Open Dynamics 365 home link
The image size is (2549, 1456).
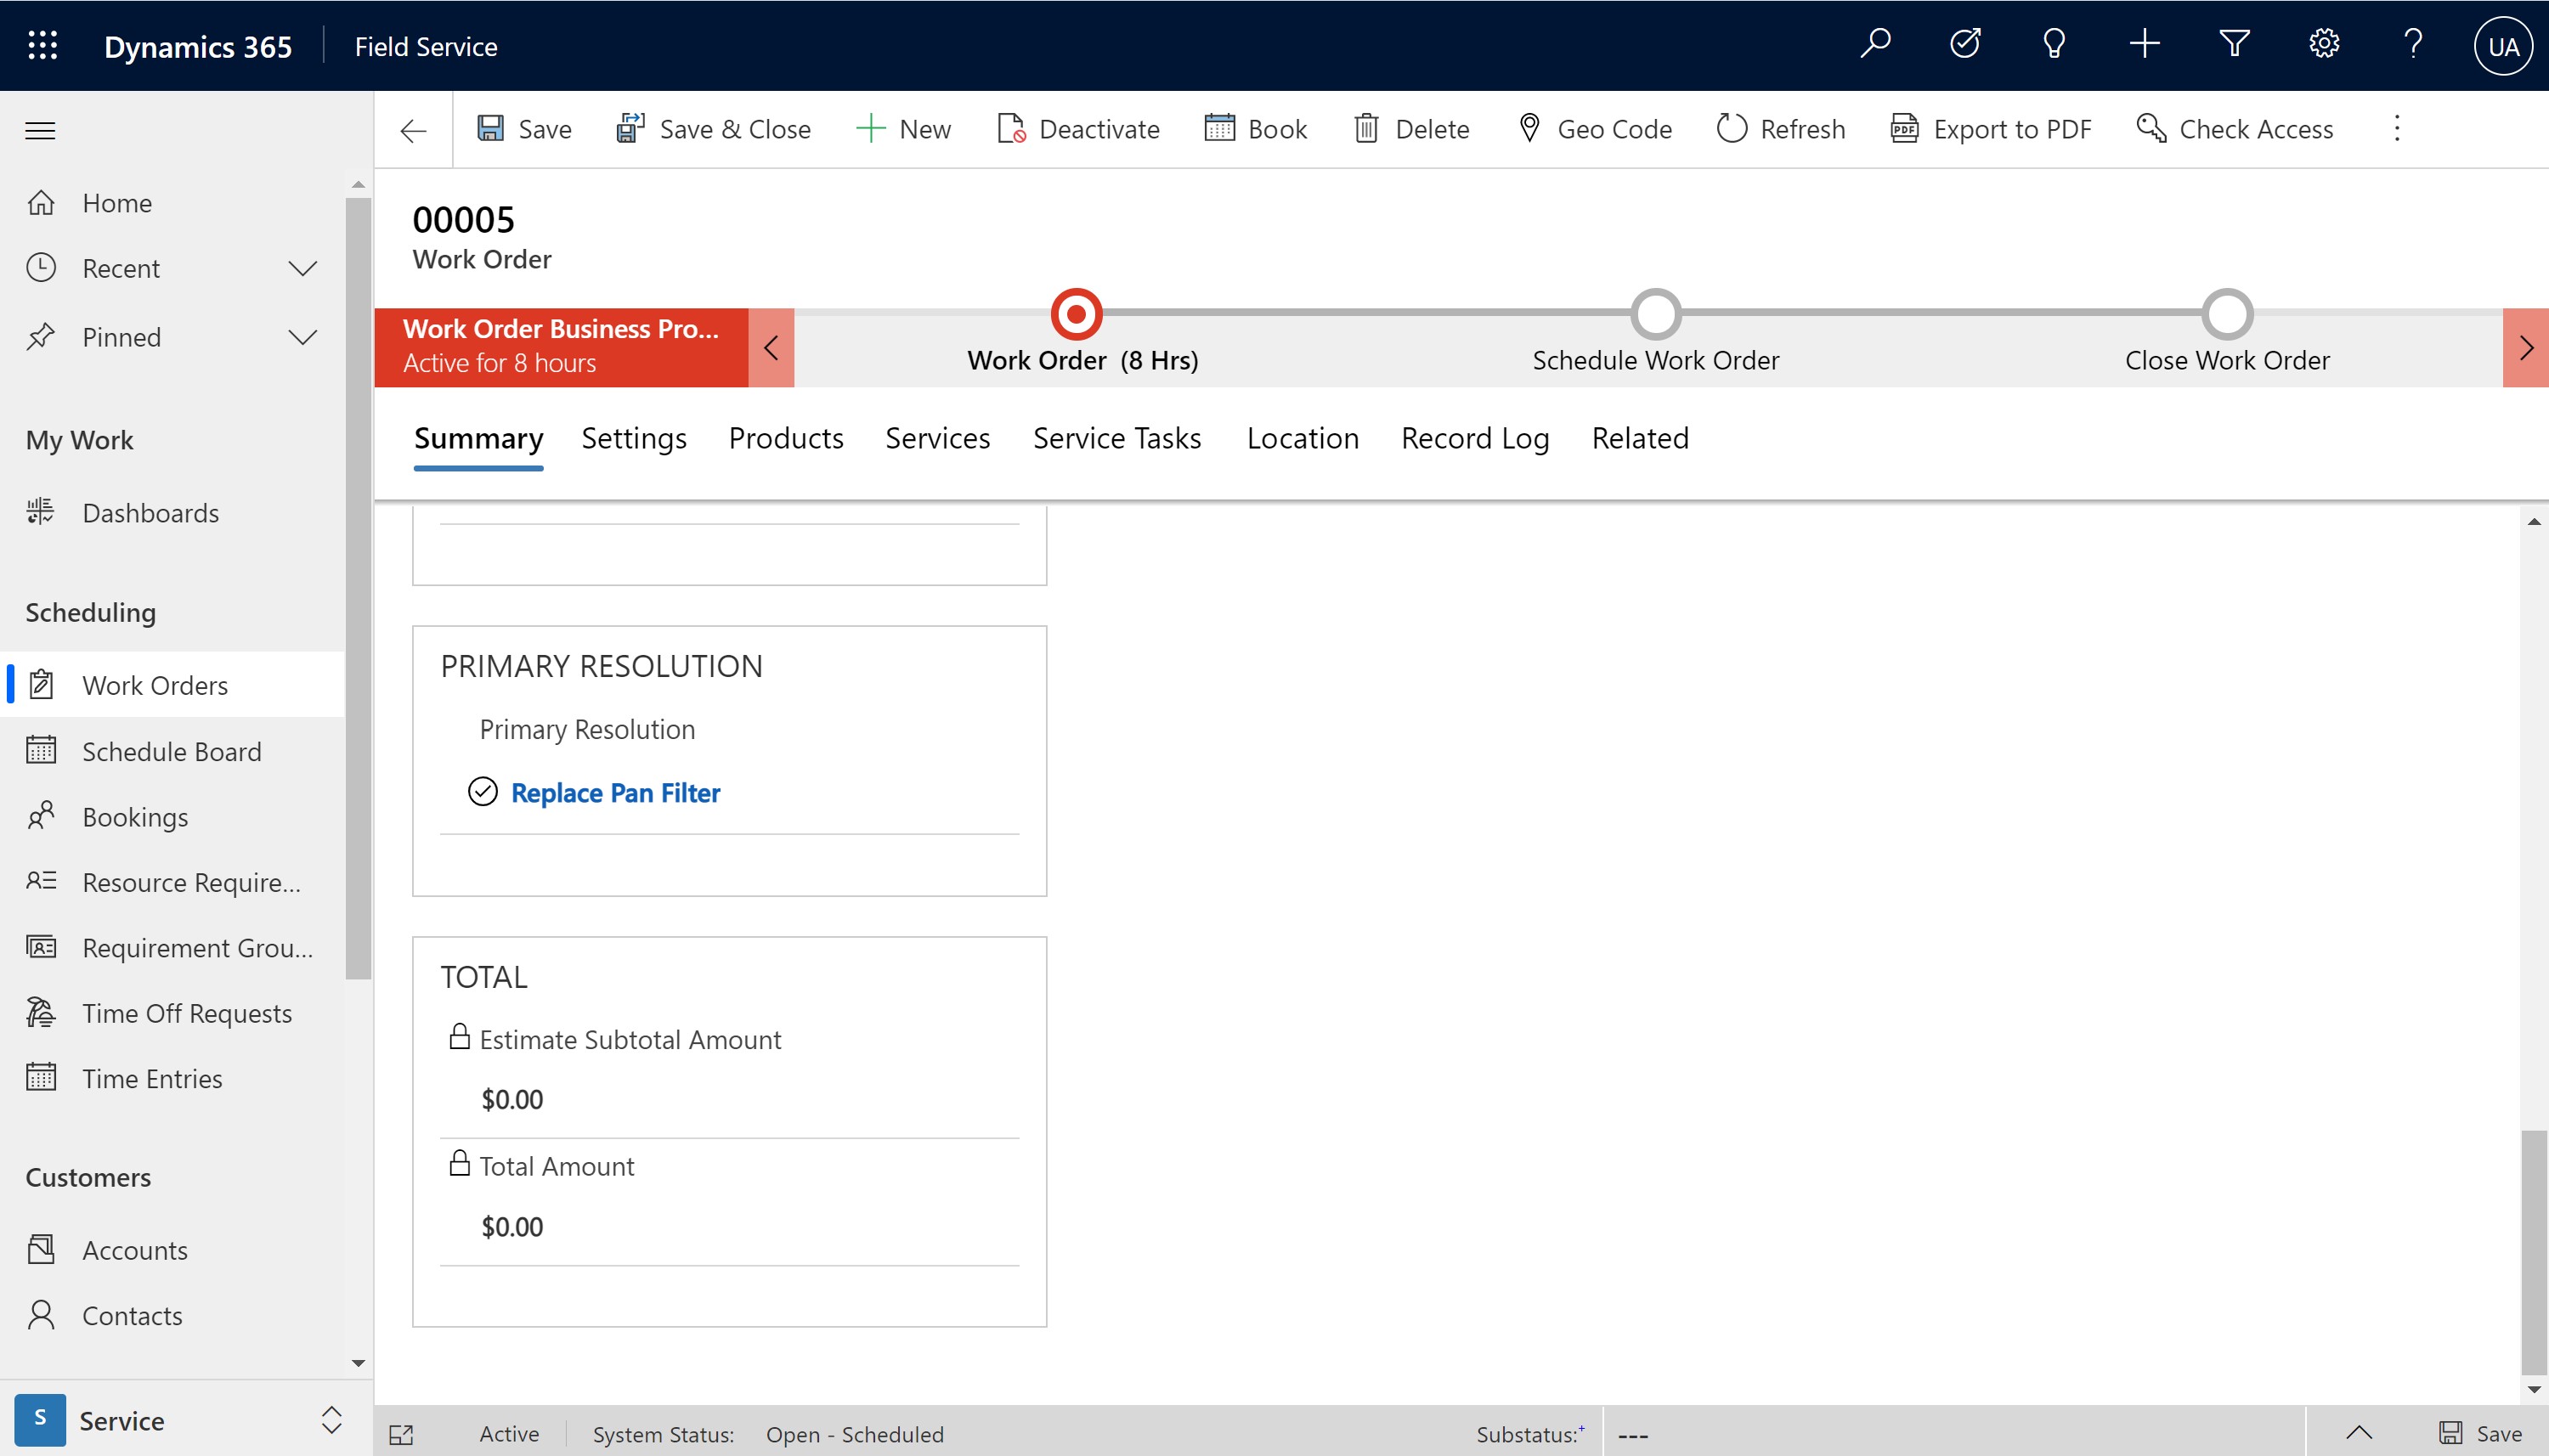tap(198, 46)
